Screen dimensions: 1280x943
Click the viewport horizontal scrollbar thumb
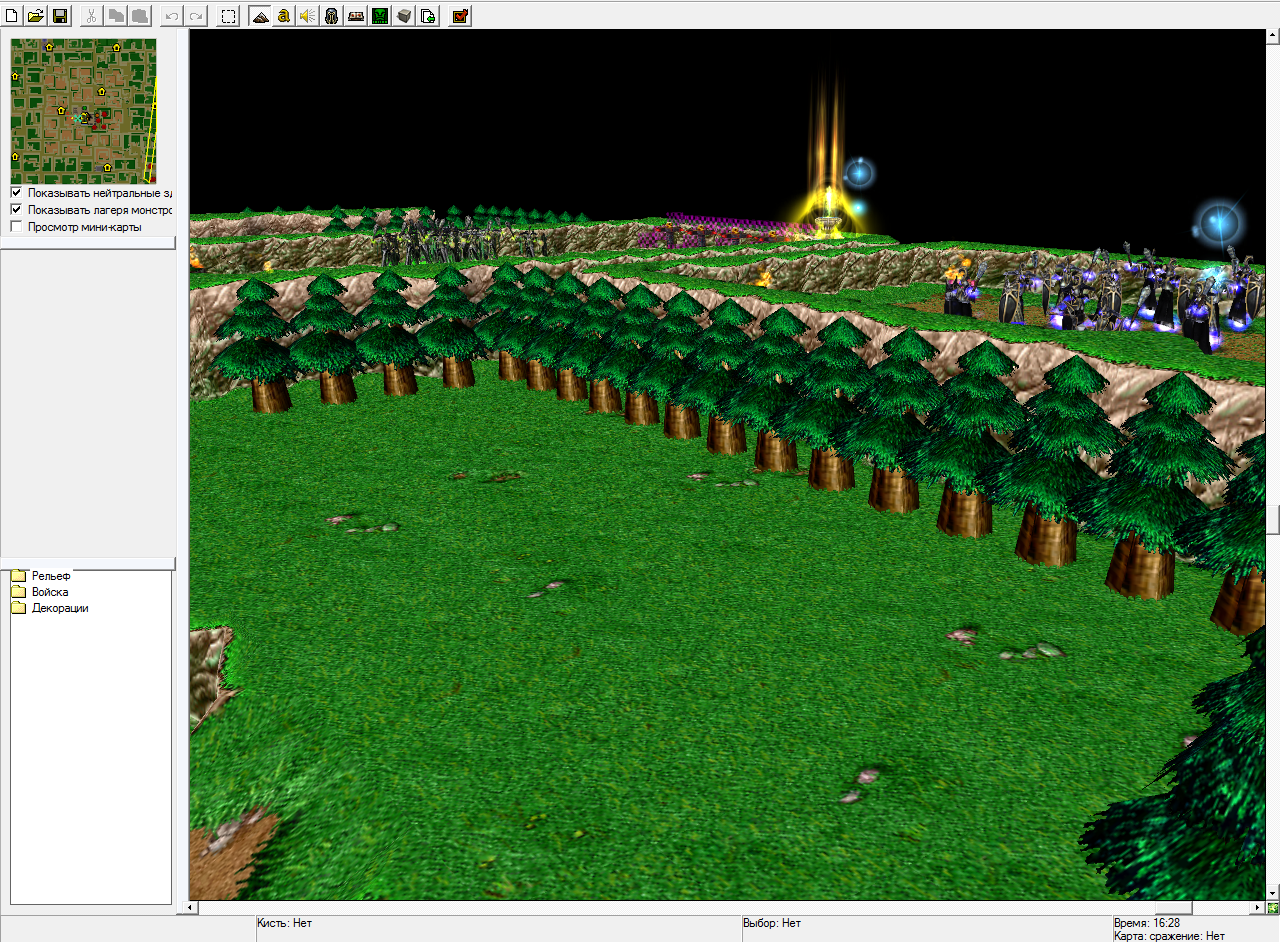[1176, 908]
